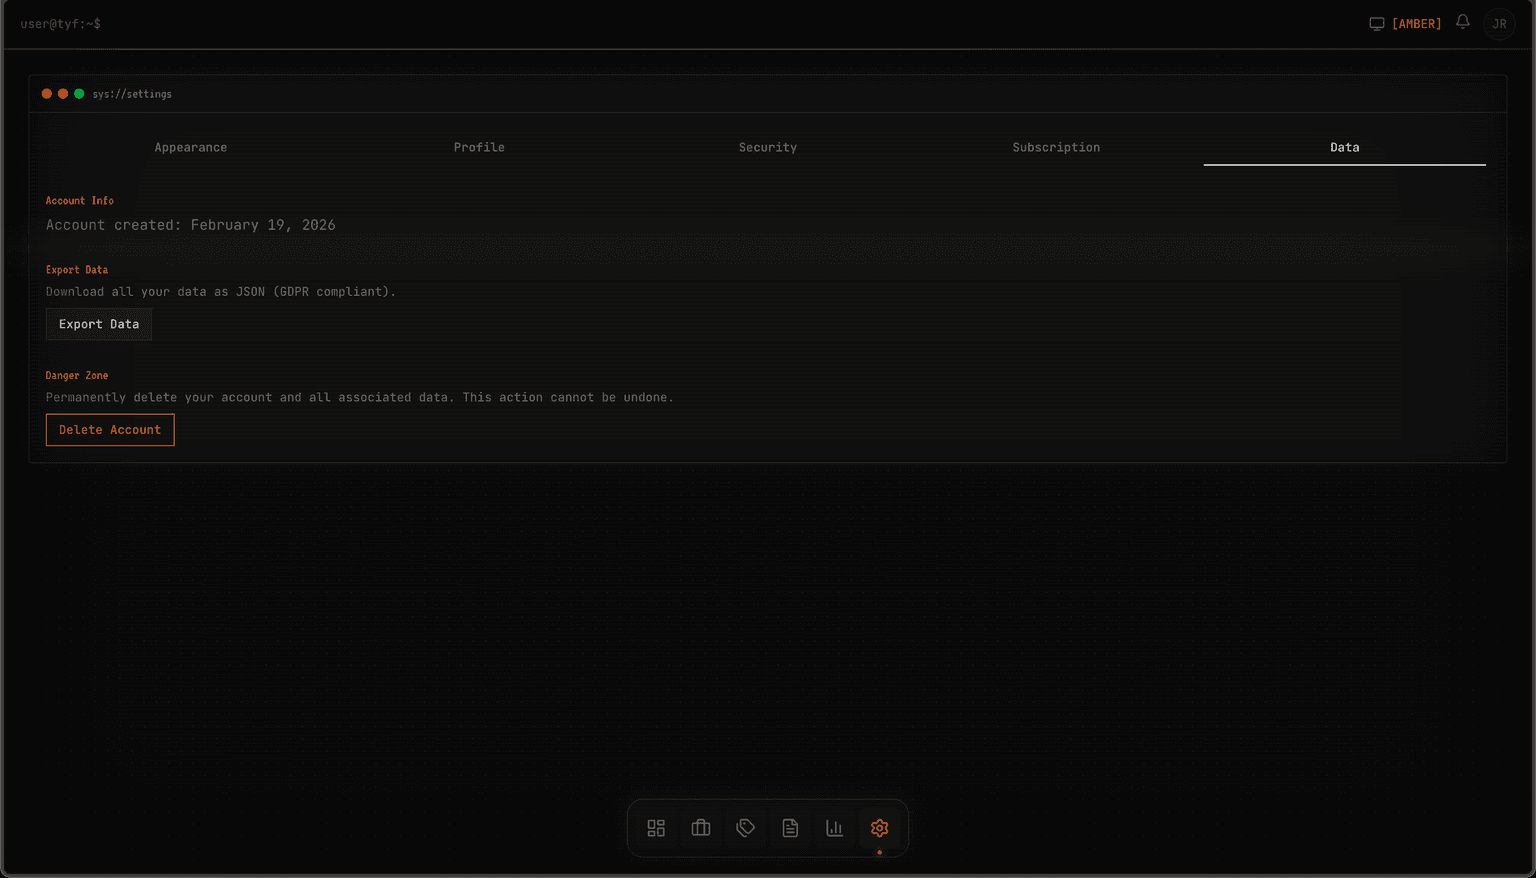Click the active Data tab
This screenshot has height=878, width=1536.
(x=1344, y=147)
